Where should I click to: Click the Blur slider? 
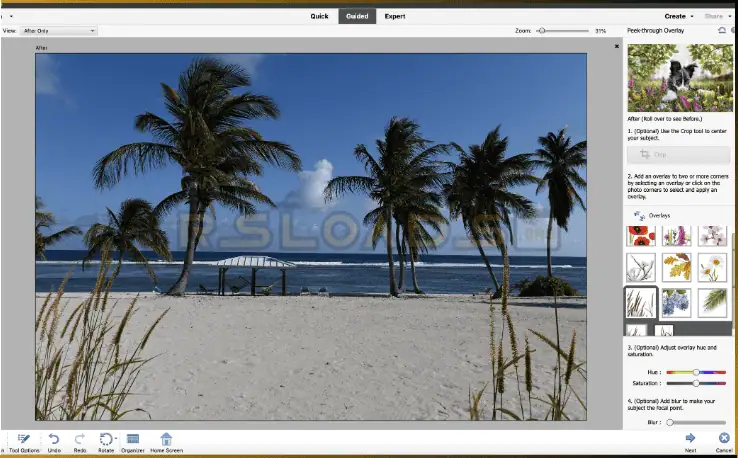pos(696,422)
